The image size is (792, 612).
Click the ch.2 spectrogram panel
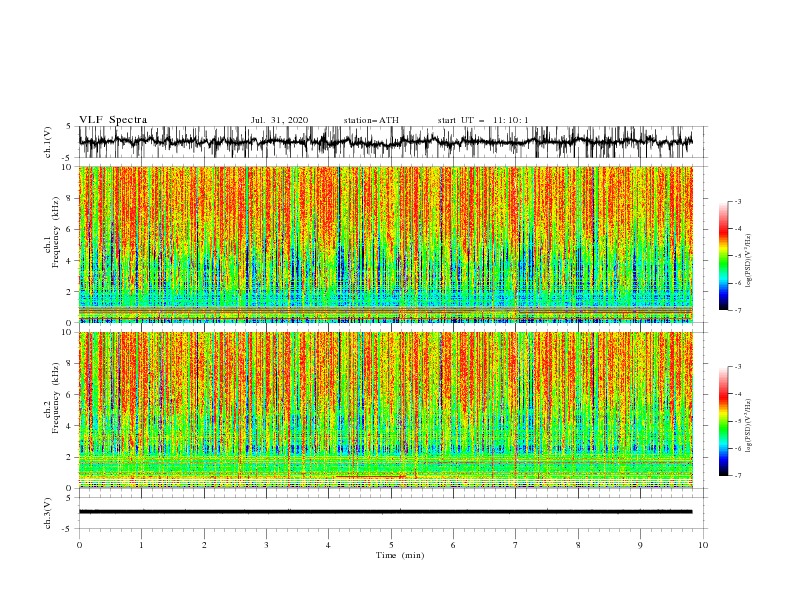[x=385, y=410]
